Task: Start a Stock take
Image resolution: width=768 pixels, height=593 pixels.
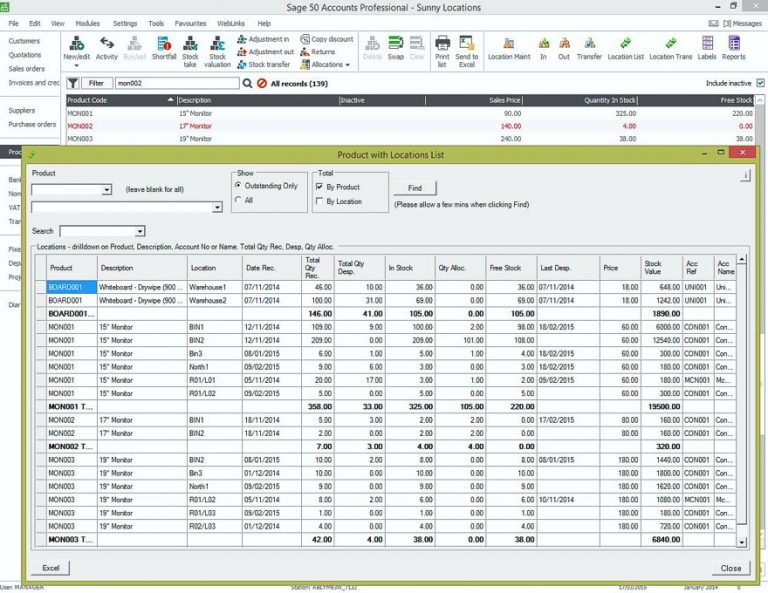Action: (190, 51)
